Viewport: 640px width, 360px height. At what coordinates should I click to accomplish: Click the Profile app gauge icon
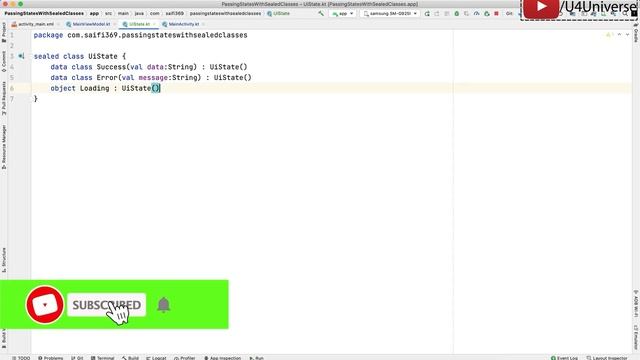[476, 13]
